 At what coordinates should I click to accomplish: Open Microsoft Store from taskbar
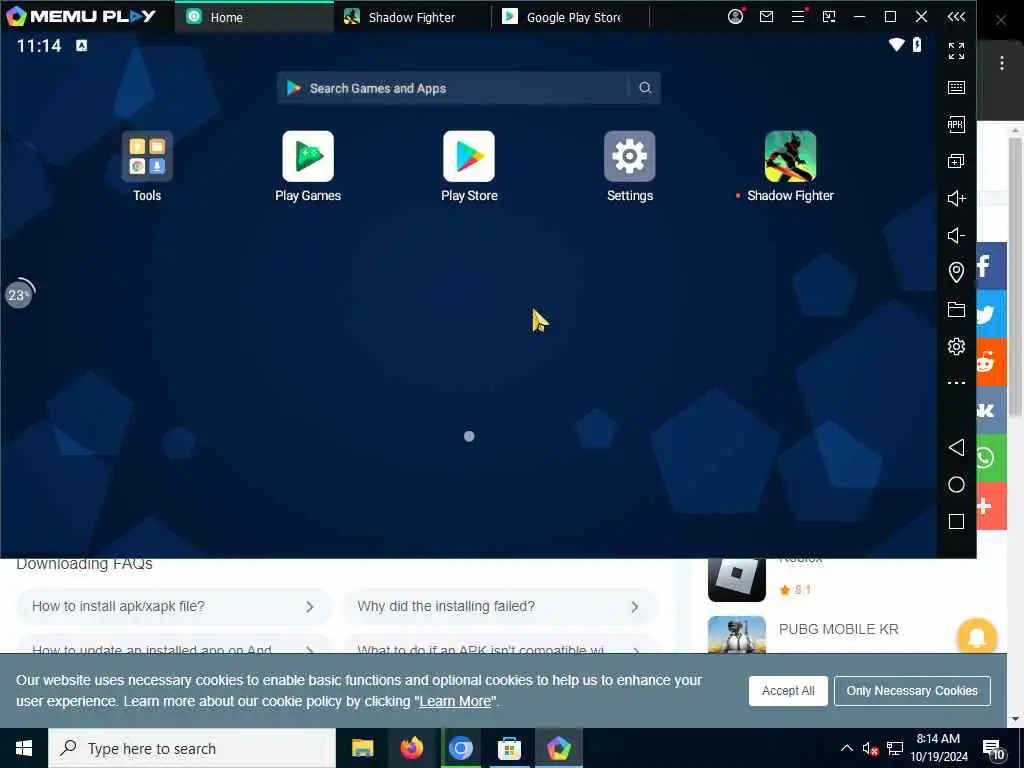[x=509, y=748]
